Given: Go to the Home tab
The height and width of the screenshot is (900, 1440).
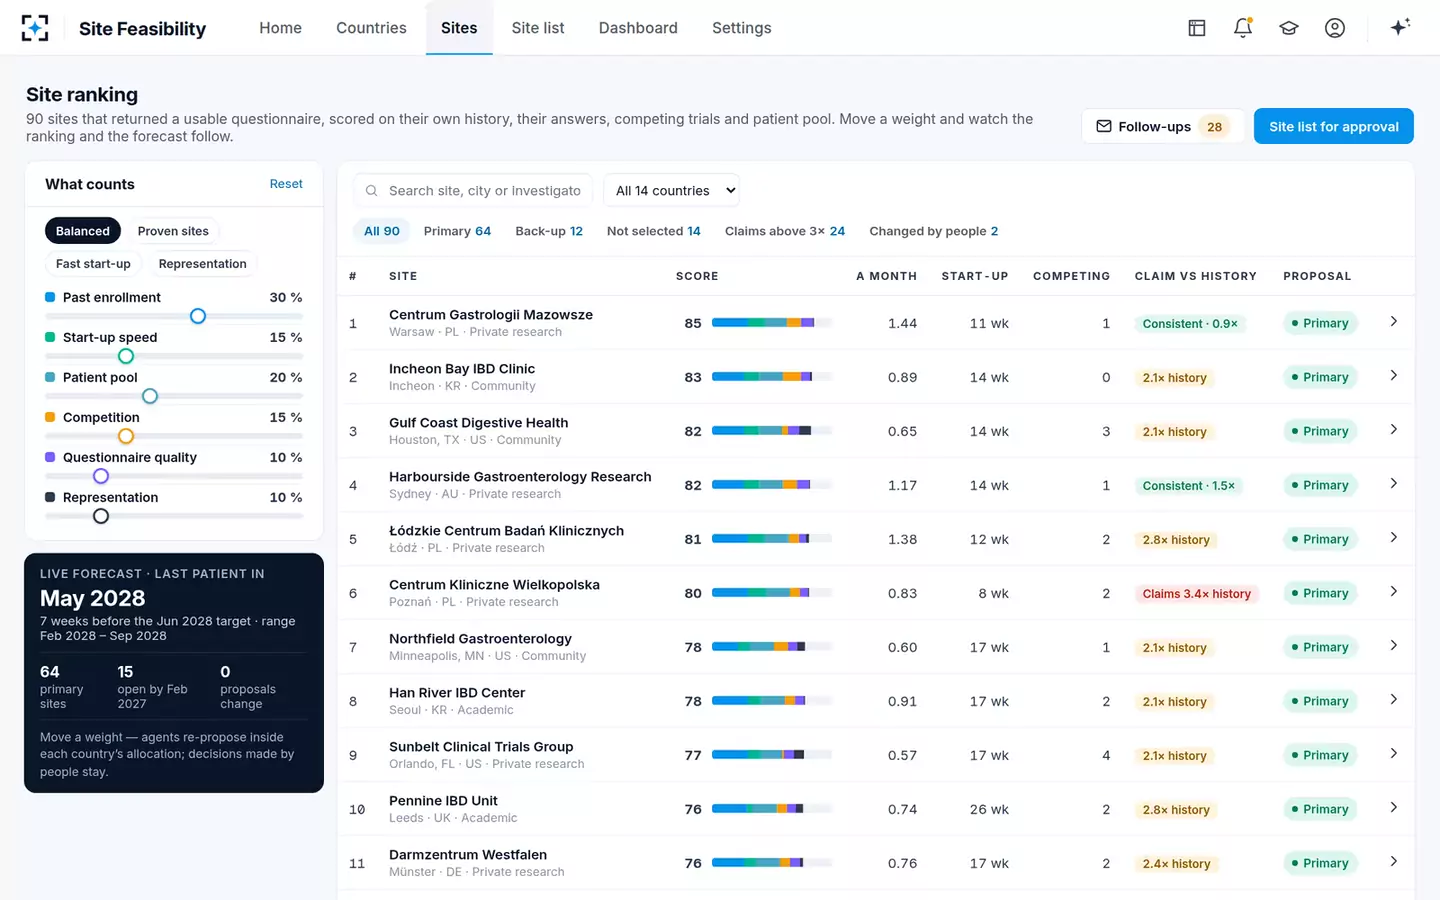Looking at the screenshot, I should click(280, 28).
